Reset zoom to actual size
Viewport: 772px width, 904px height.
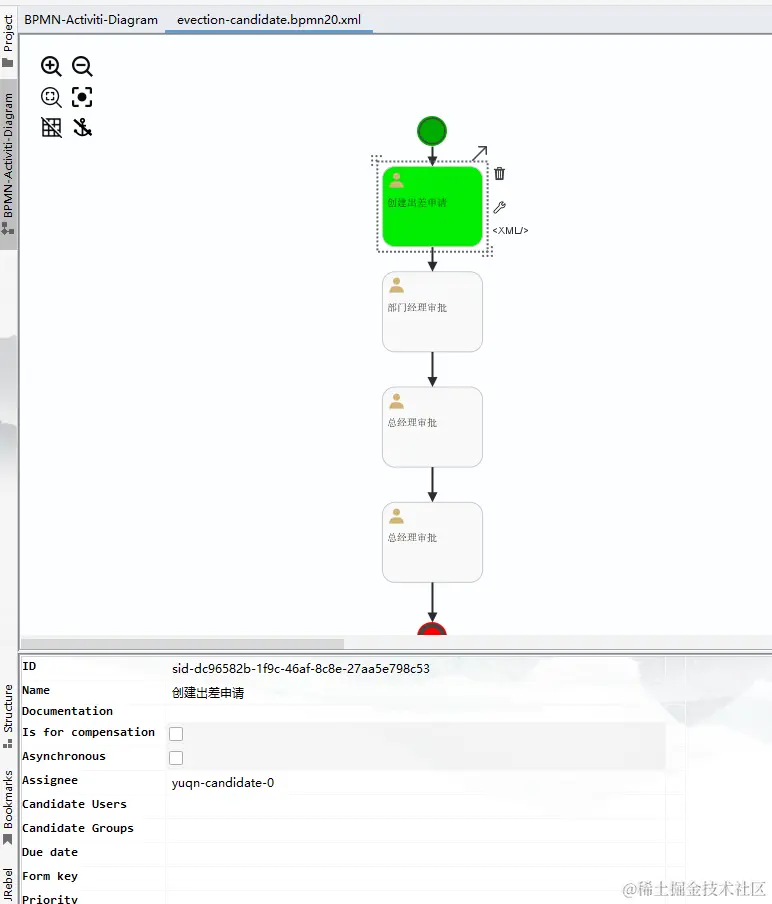click(x=51, y=97)
